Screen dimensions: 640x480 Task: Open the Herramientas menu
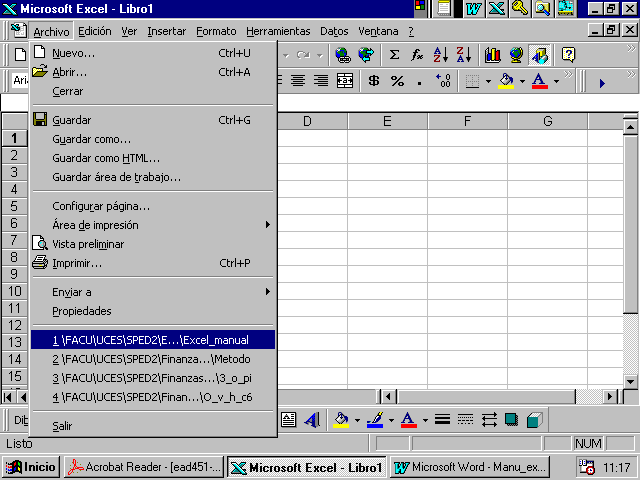click(x=278, y=31)
